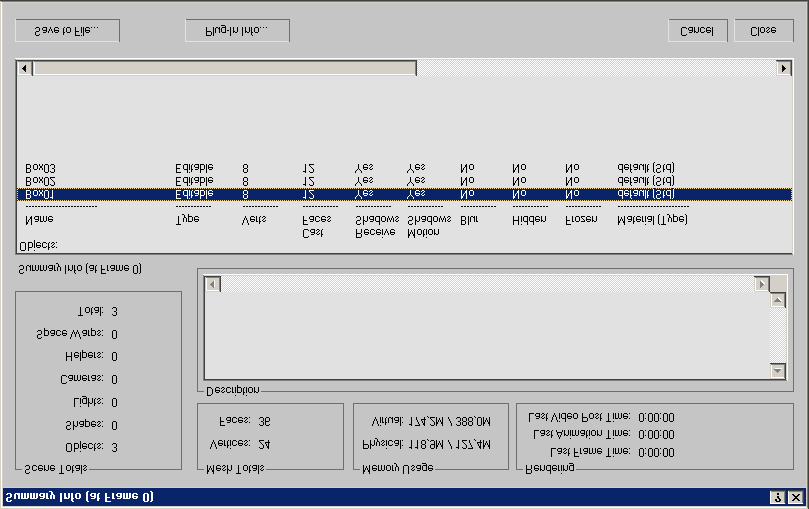
Task: Click the Material (Type) column header
Action: (x=652, y=220)
